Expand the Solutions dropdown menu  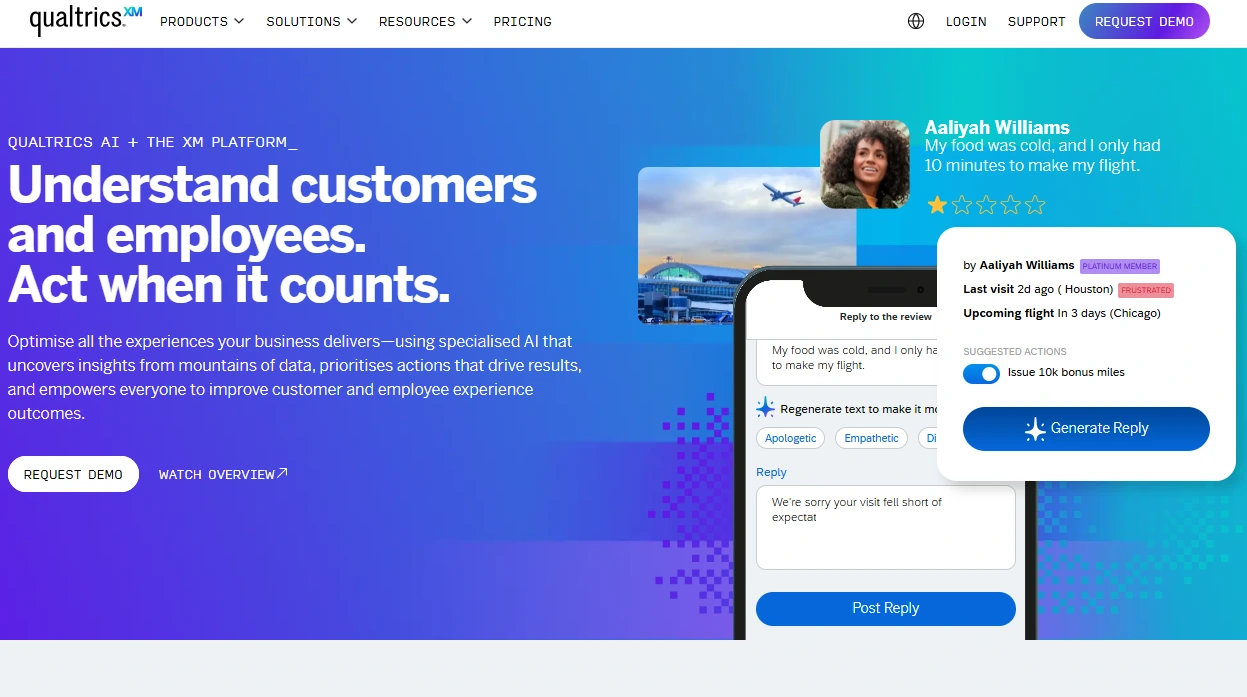click(x=312, y=21)
